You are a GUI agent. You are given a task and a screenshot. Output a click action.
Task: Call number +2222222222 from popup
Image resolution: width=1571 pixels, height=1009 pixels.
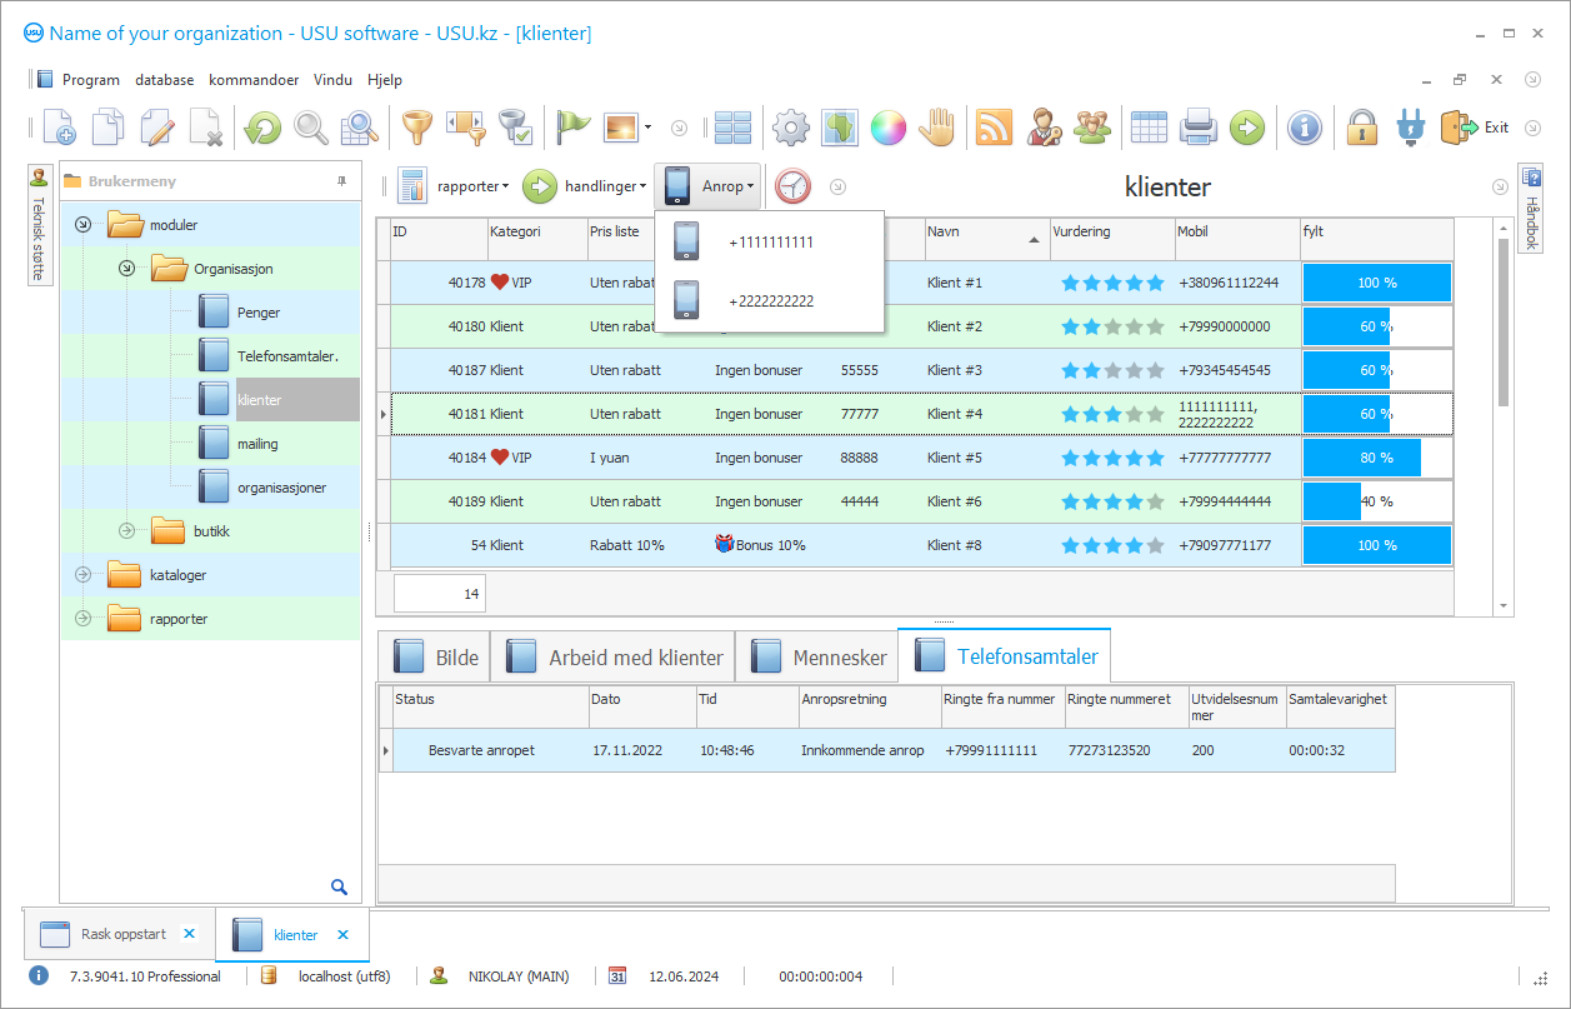click(769, 301)
